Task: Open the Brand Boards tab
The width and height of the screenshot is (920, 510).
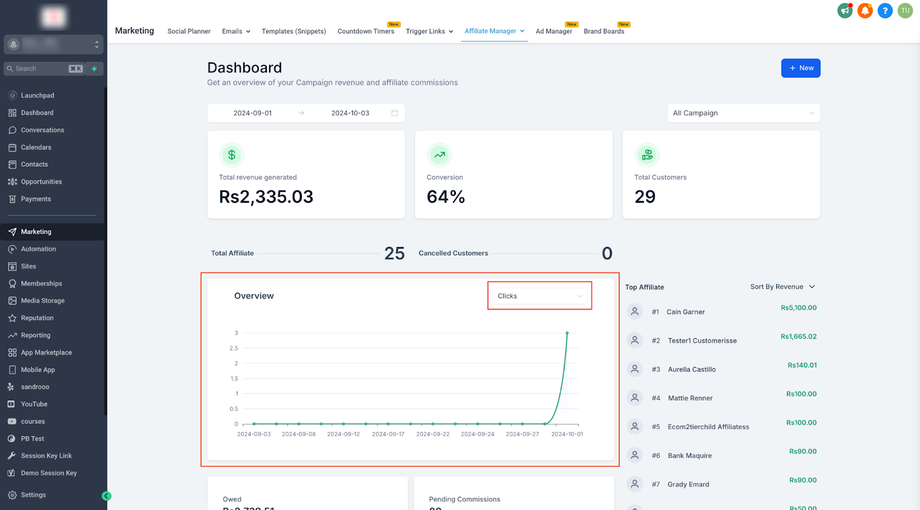Action: click(604, 31)
